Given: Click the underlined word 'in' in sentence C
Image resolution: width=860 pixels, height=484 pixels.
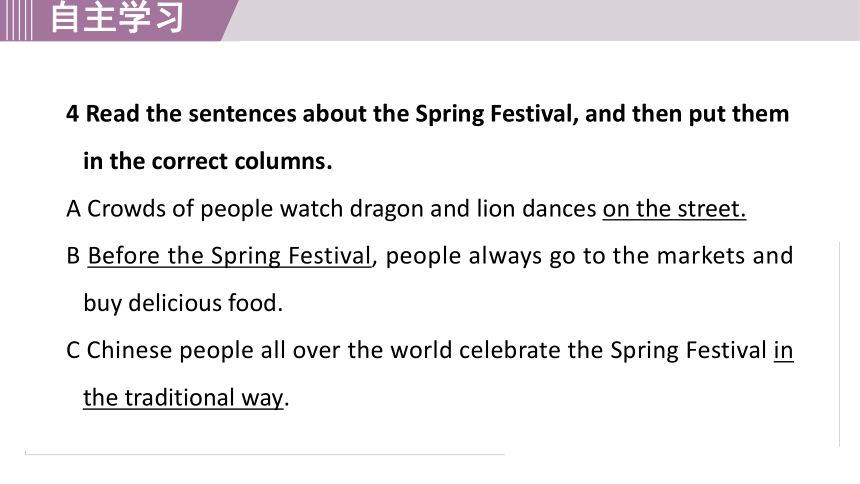Looking at the screenshot, I should pos(784,350).
